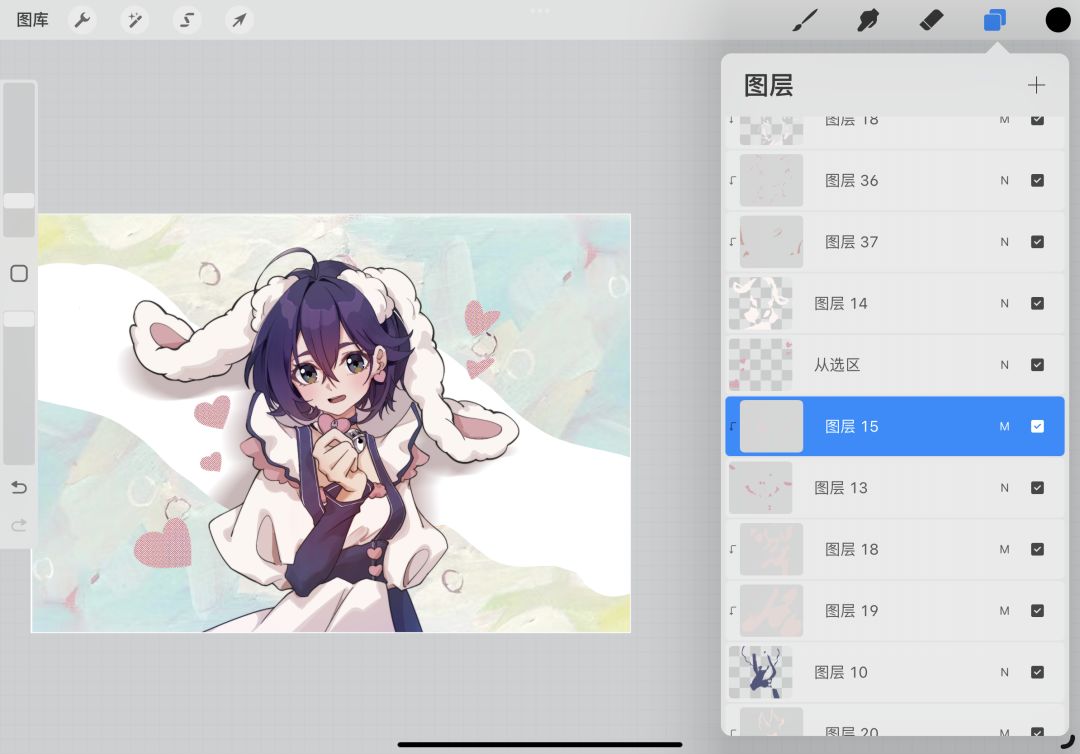The image size is (1080, 754).
Task: Uncheck visibility for 从选区 layer
Action: pyautogui.click(x=1037, y=365)
